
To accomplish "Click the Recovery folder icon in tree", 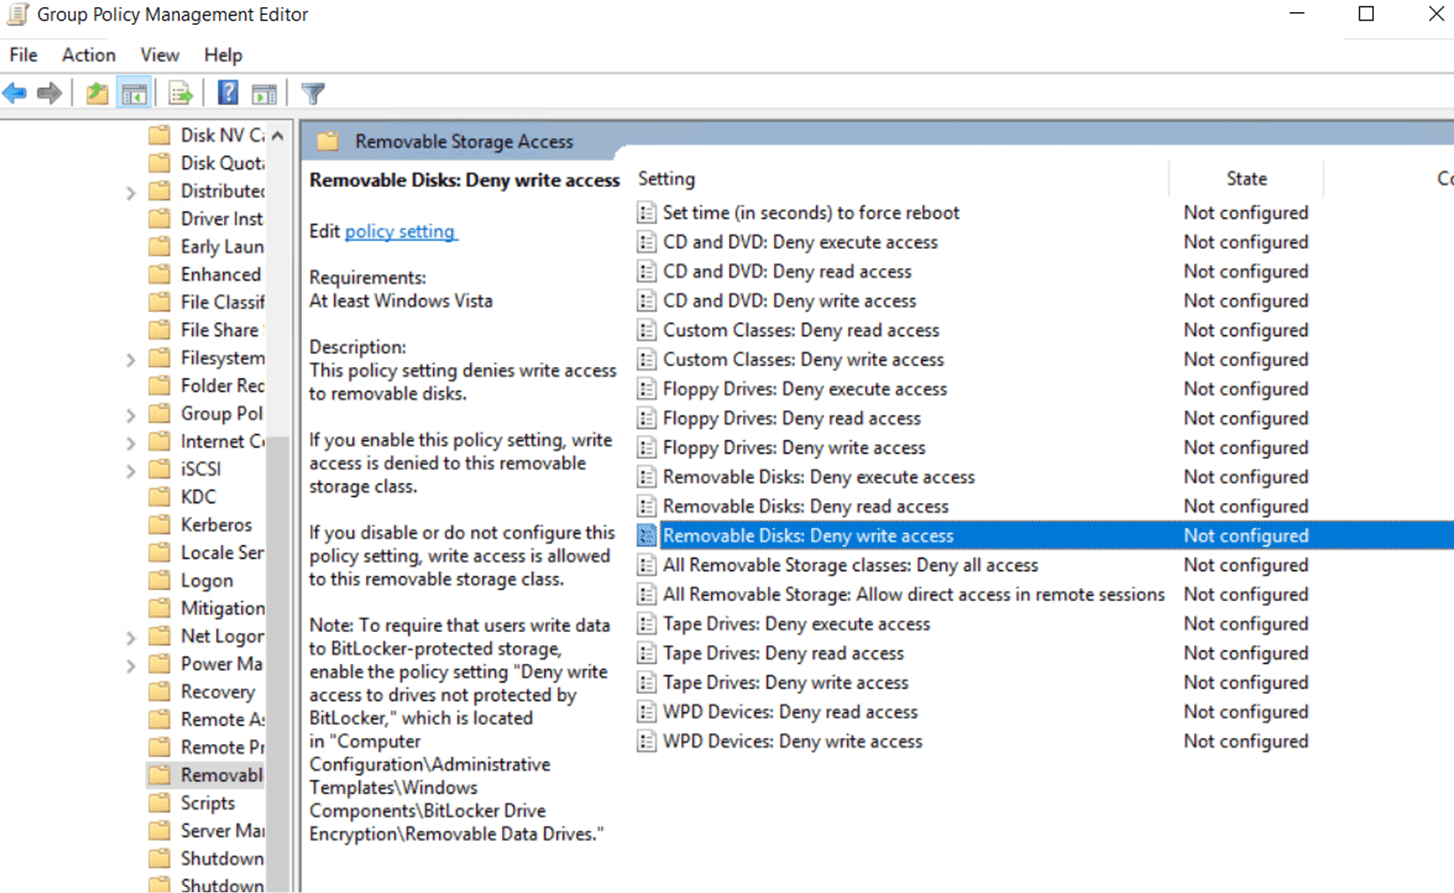I will click(159, 691).
